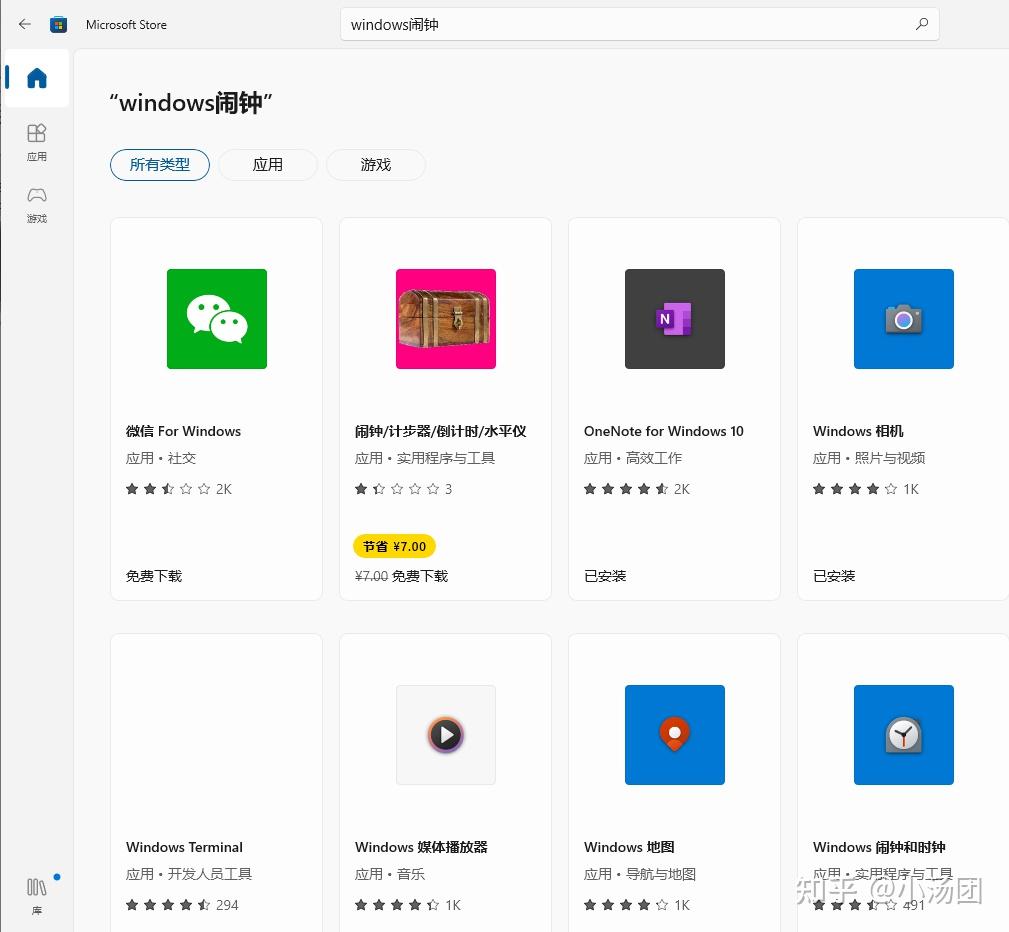The height and width of the screenshot is (932, 1009).
Task: Click 应用 • 高效工作 category text
Action: tap(633, 458)
